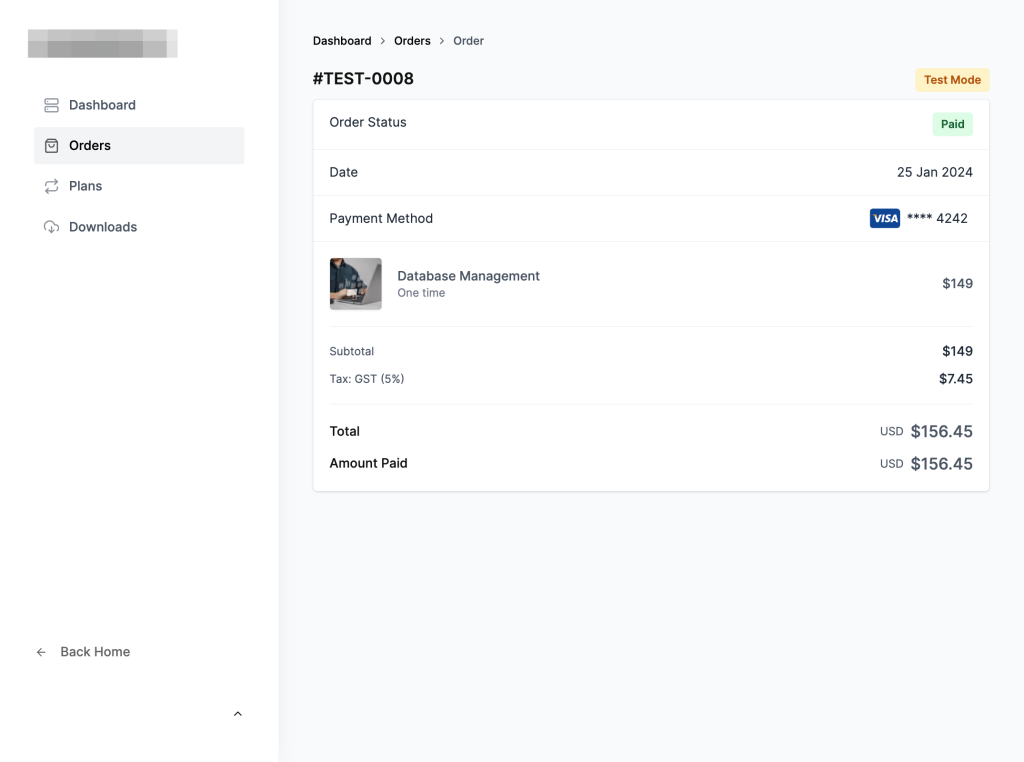Screen dimensions: 1024x762
Task: Click the Test Mode badge
Action: click(x=952, y=80)
